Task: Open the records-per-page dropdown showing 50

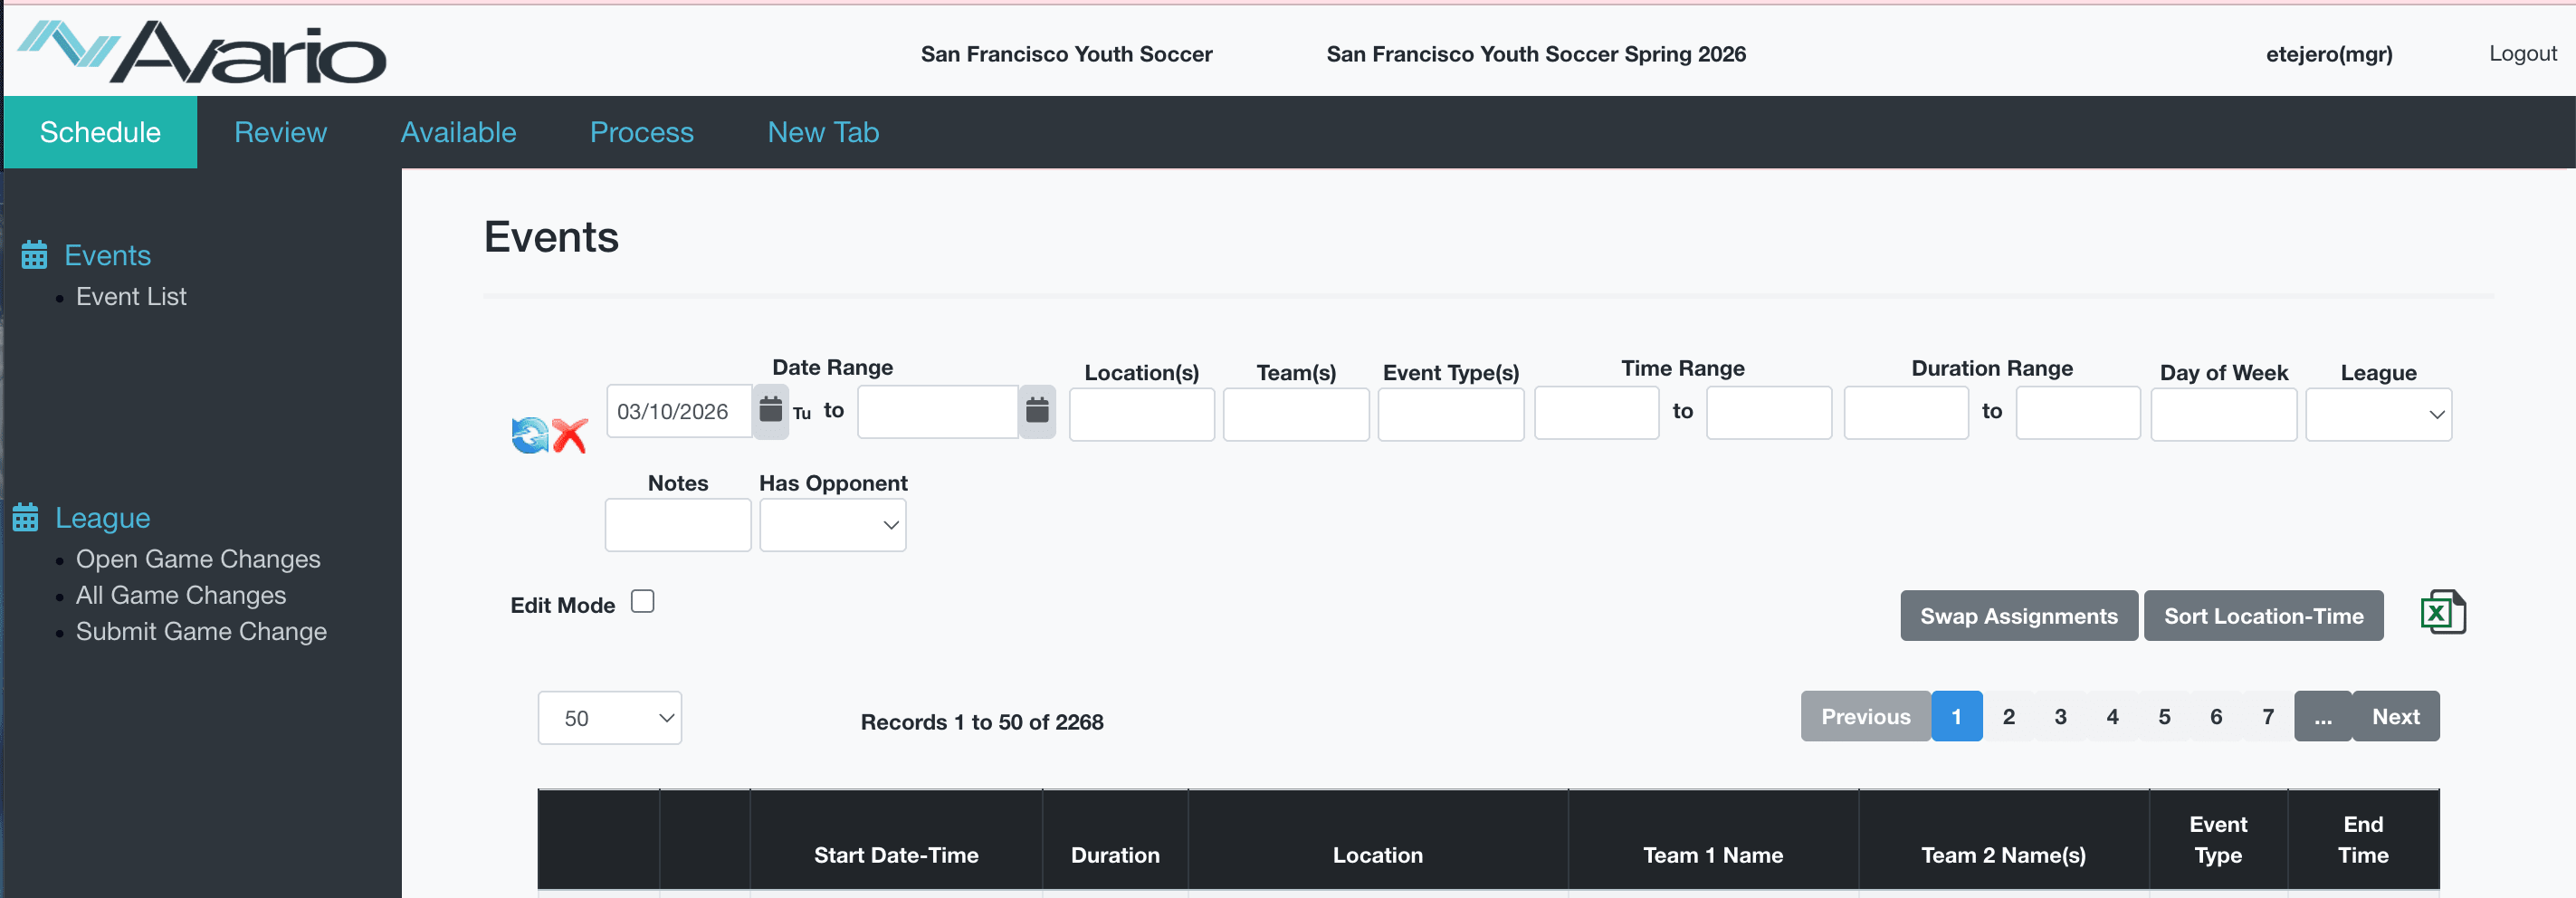Action: (x=609, y=718)
